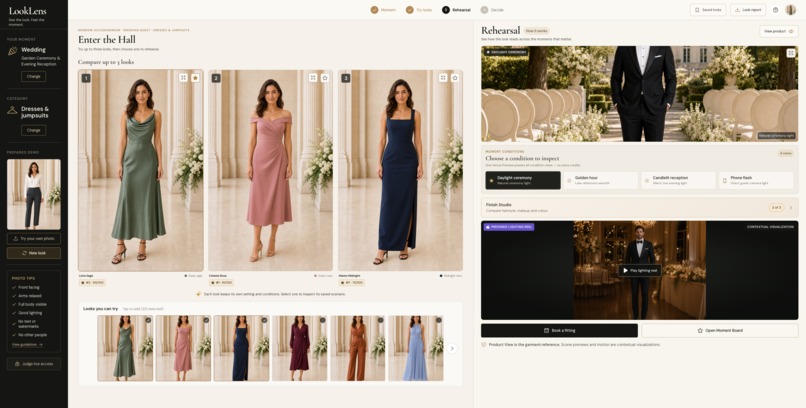The image size is (806, 408).
Task: Select Golden hour condition
Action: click(x=601, y=180)
